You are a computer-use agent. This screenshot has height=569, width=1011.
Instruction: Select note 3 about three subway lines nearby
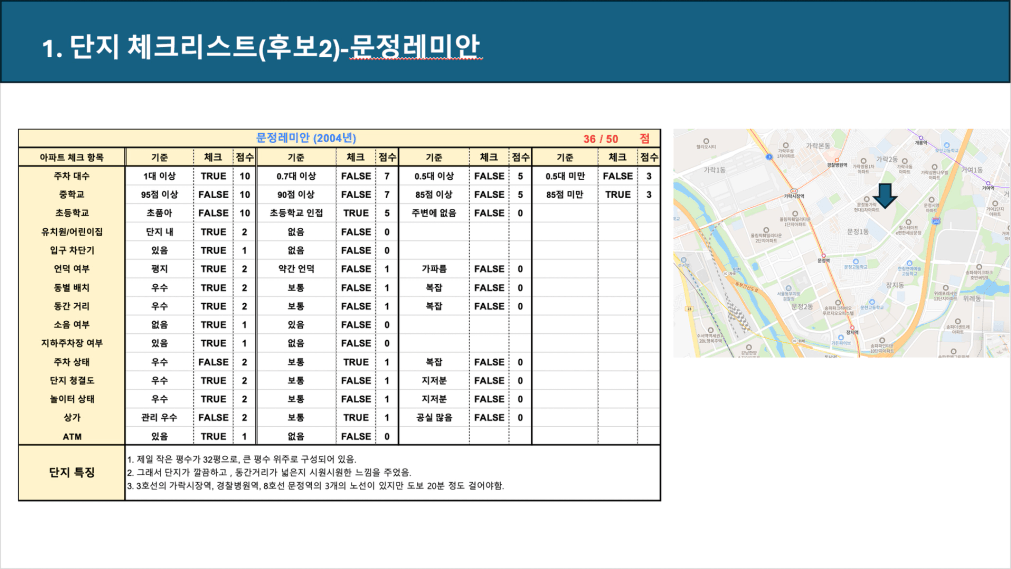pos(315,486)
